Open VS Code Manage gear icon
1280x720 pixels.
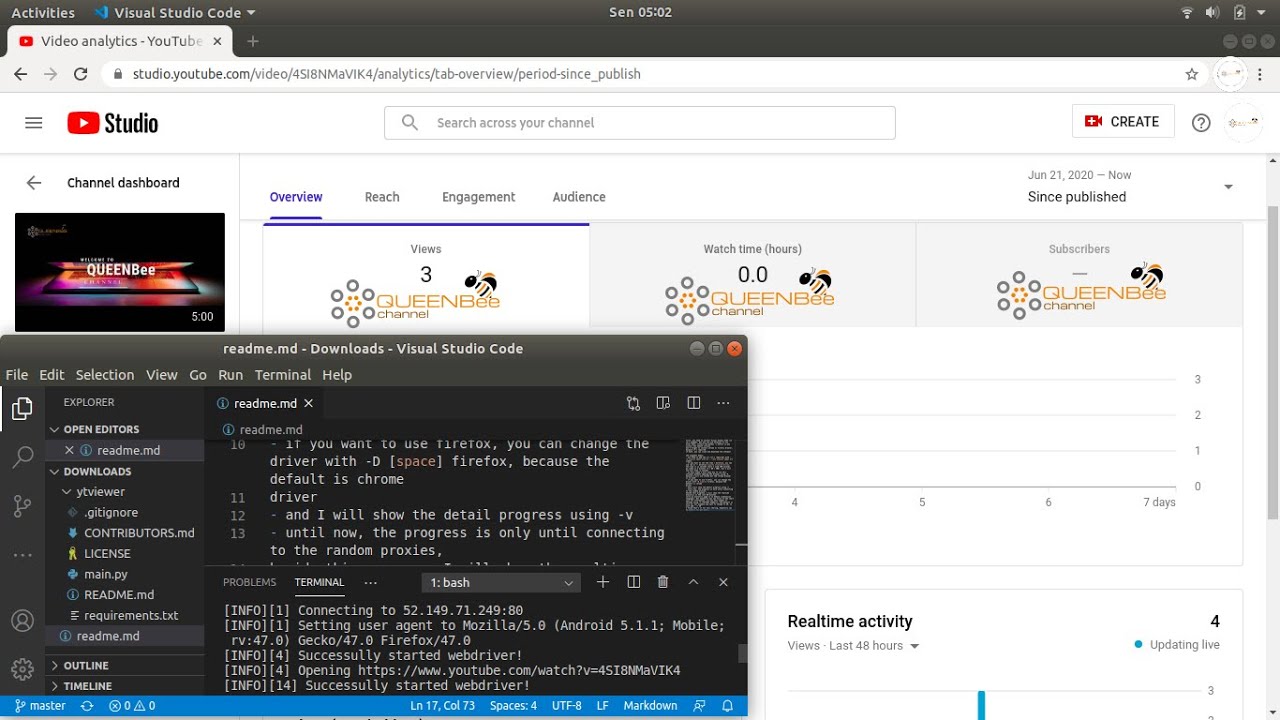pyautogui.click(x=22, y=669)
